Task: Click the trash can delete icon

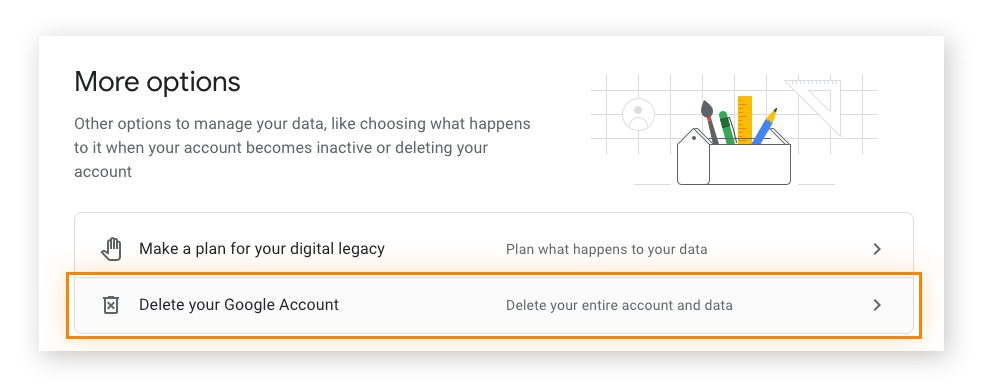Action: click(x=111, y=305)
